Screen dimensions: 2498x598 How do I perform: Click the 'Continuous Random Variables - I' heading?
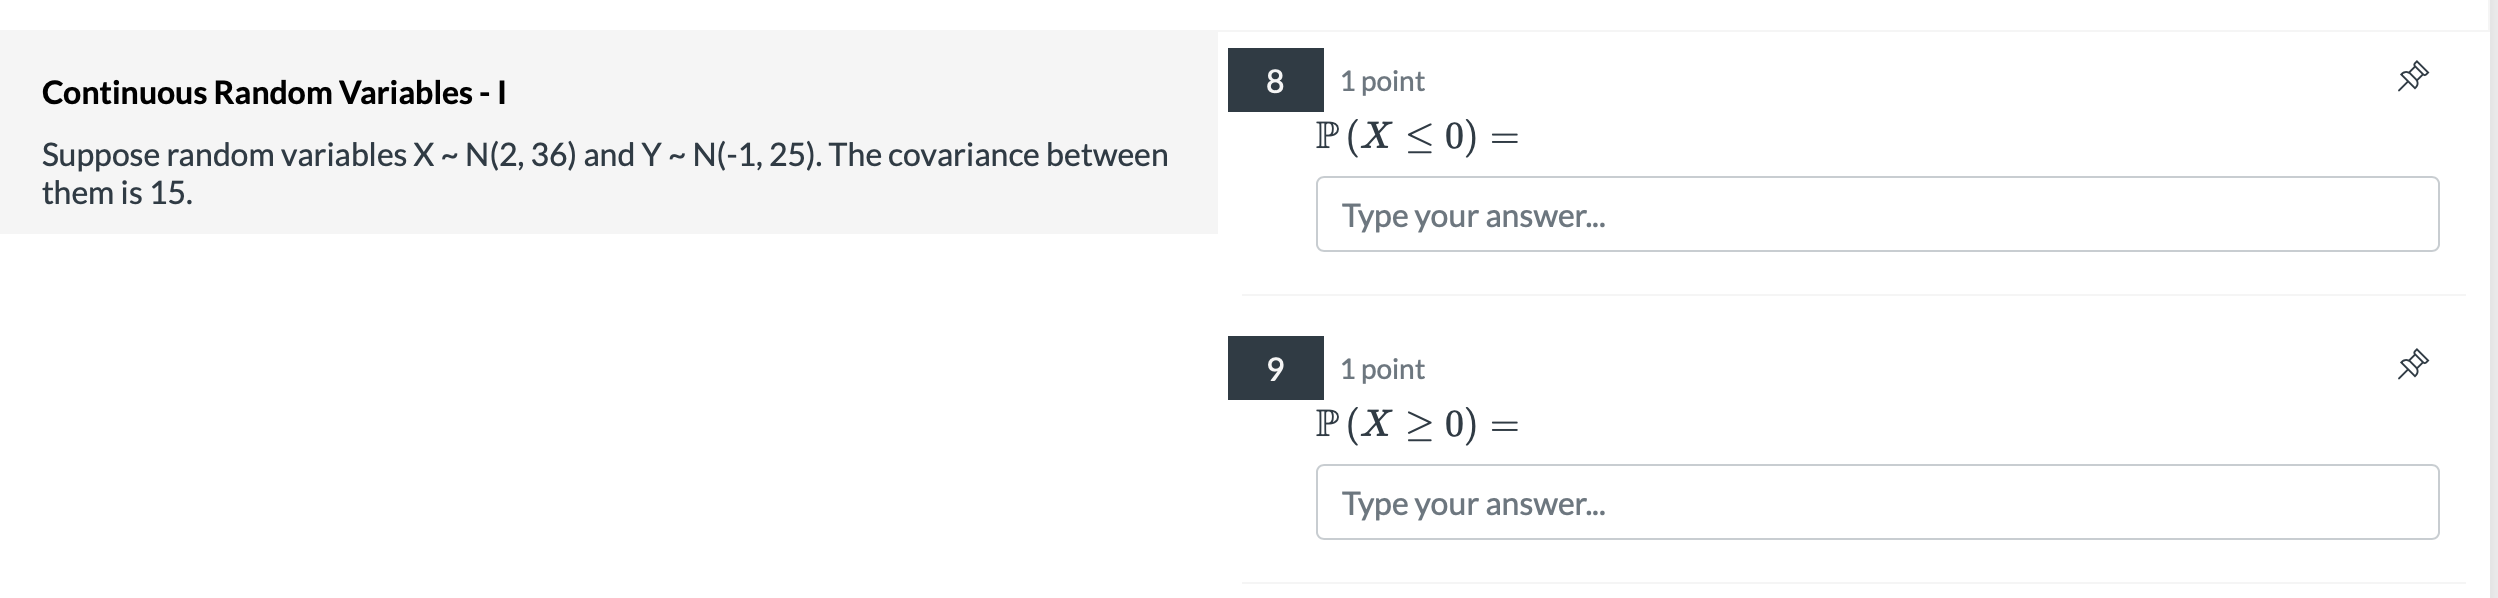tap(274, 92)
